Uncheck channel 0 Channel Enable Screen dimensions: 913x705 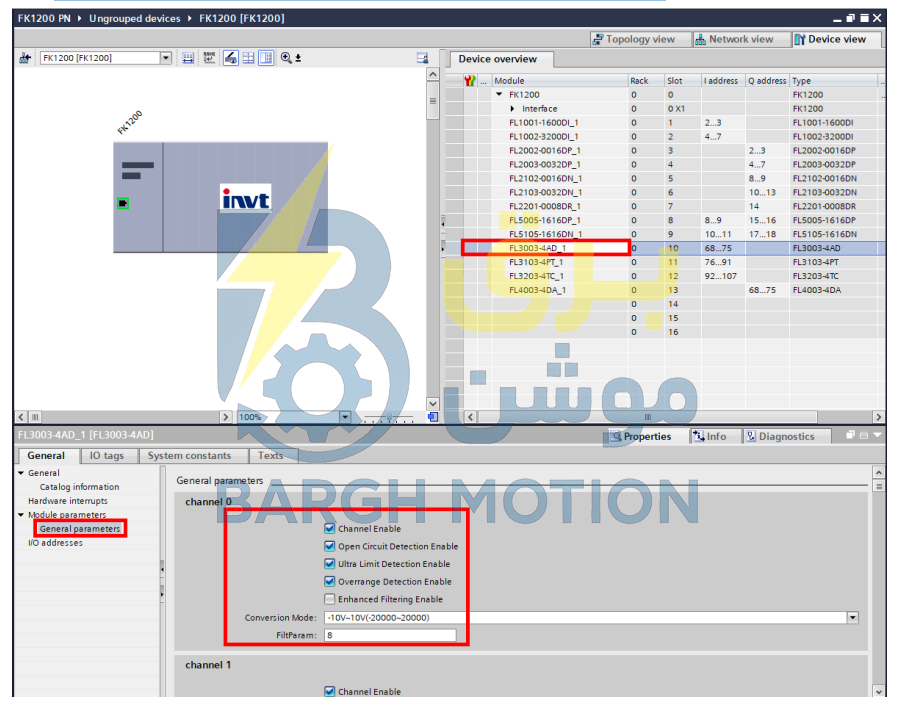pyautogui.click(x=330, y=529)
